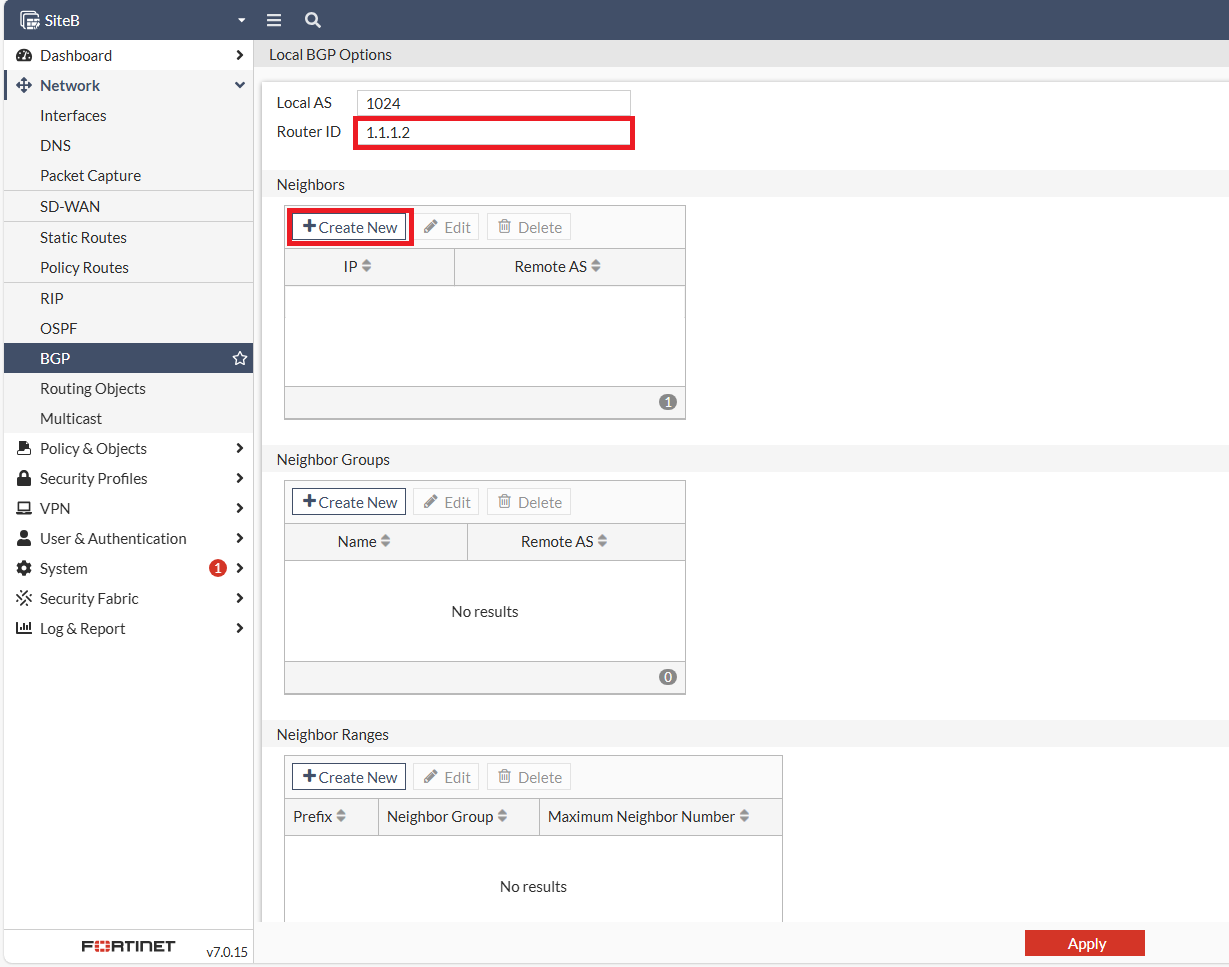The image size is (1229, 967).
Task: Open the search icon in top bar
Action: point(313,20)
